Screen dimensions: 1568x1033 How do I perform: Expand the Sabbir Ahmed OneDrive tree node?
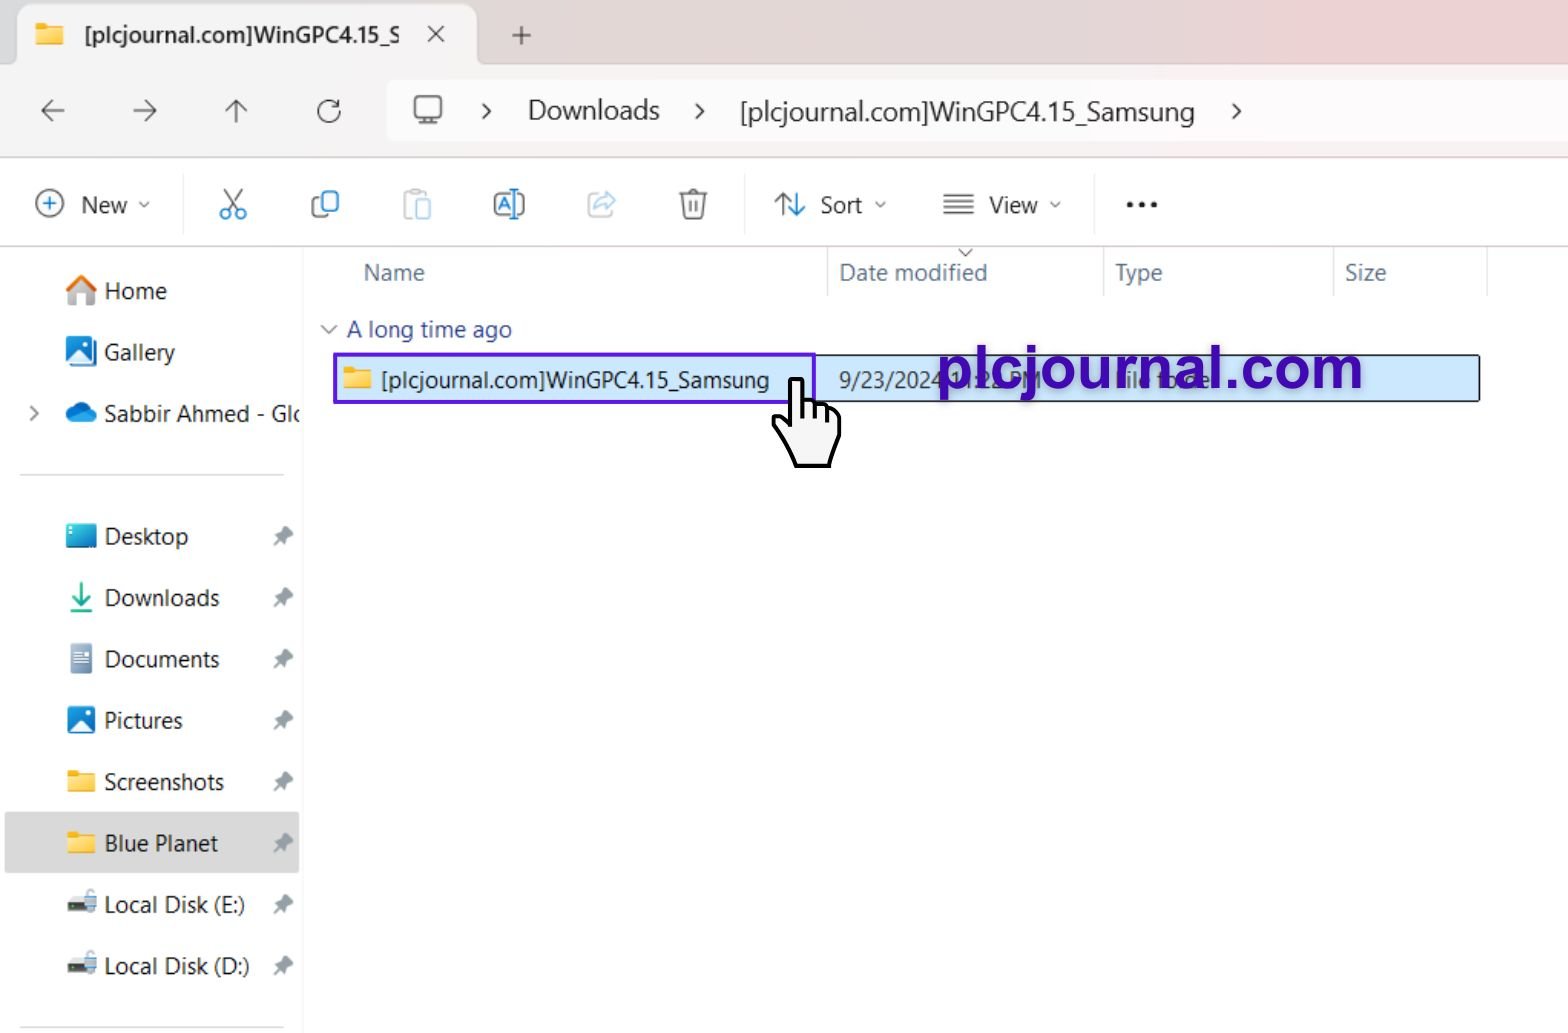click(34, 413)
